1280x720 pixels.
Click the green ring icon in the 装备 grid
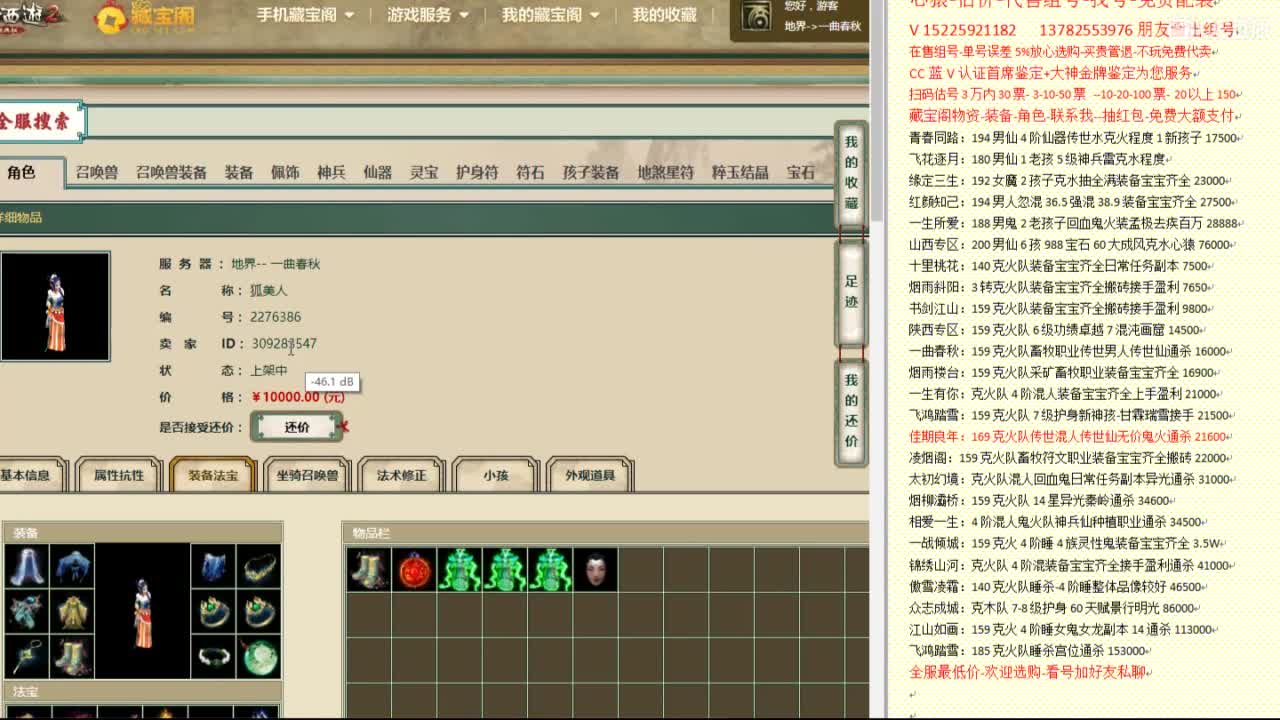(x=212, y=612)
